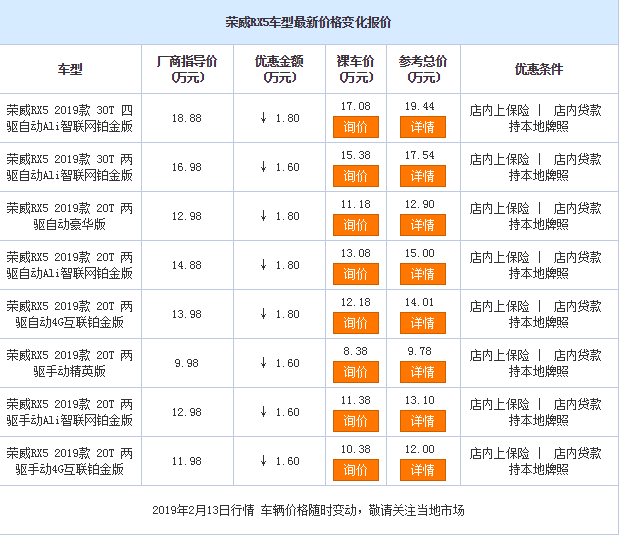Click the 优惠条件 column header
The image size is (620, 535).
click(539, 69)
